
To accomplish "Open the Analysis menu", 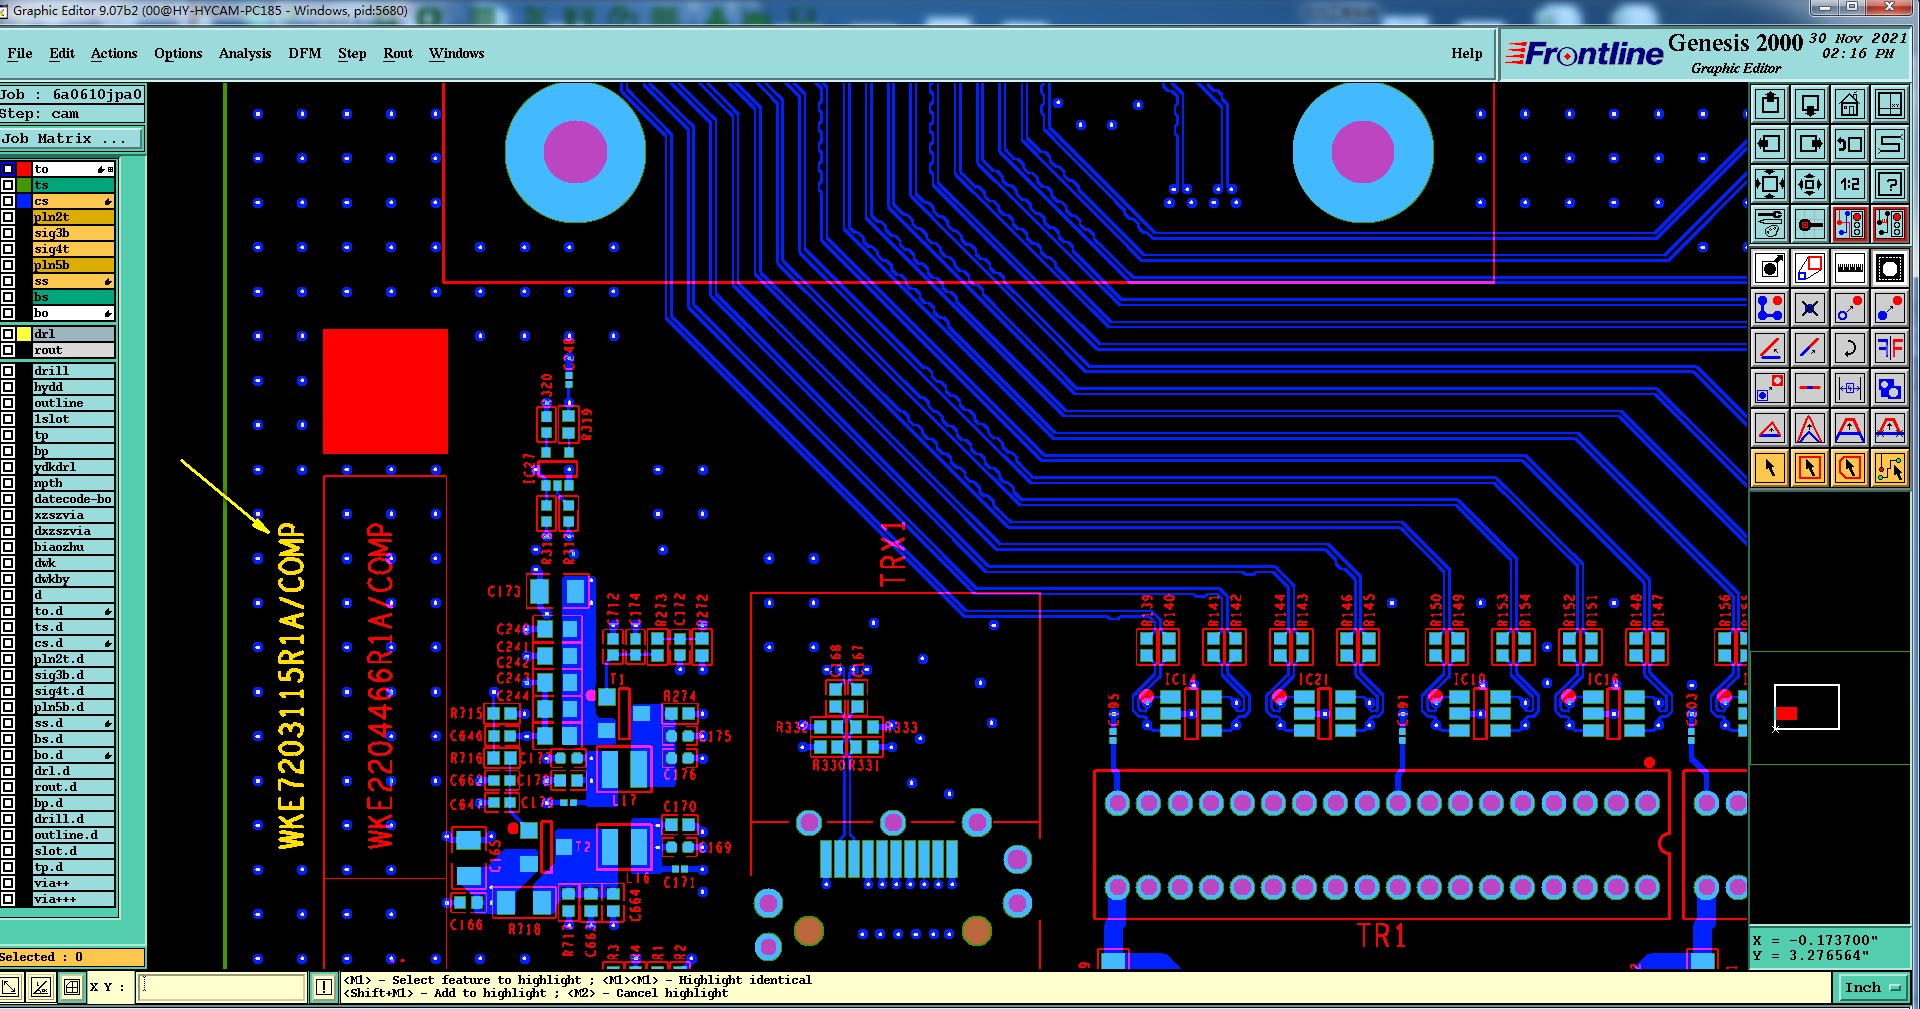I will click(245, 54).
